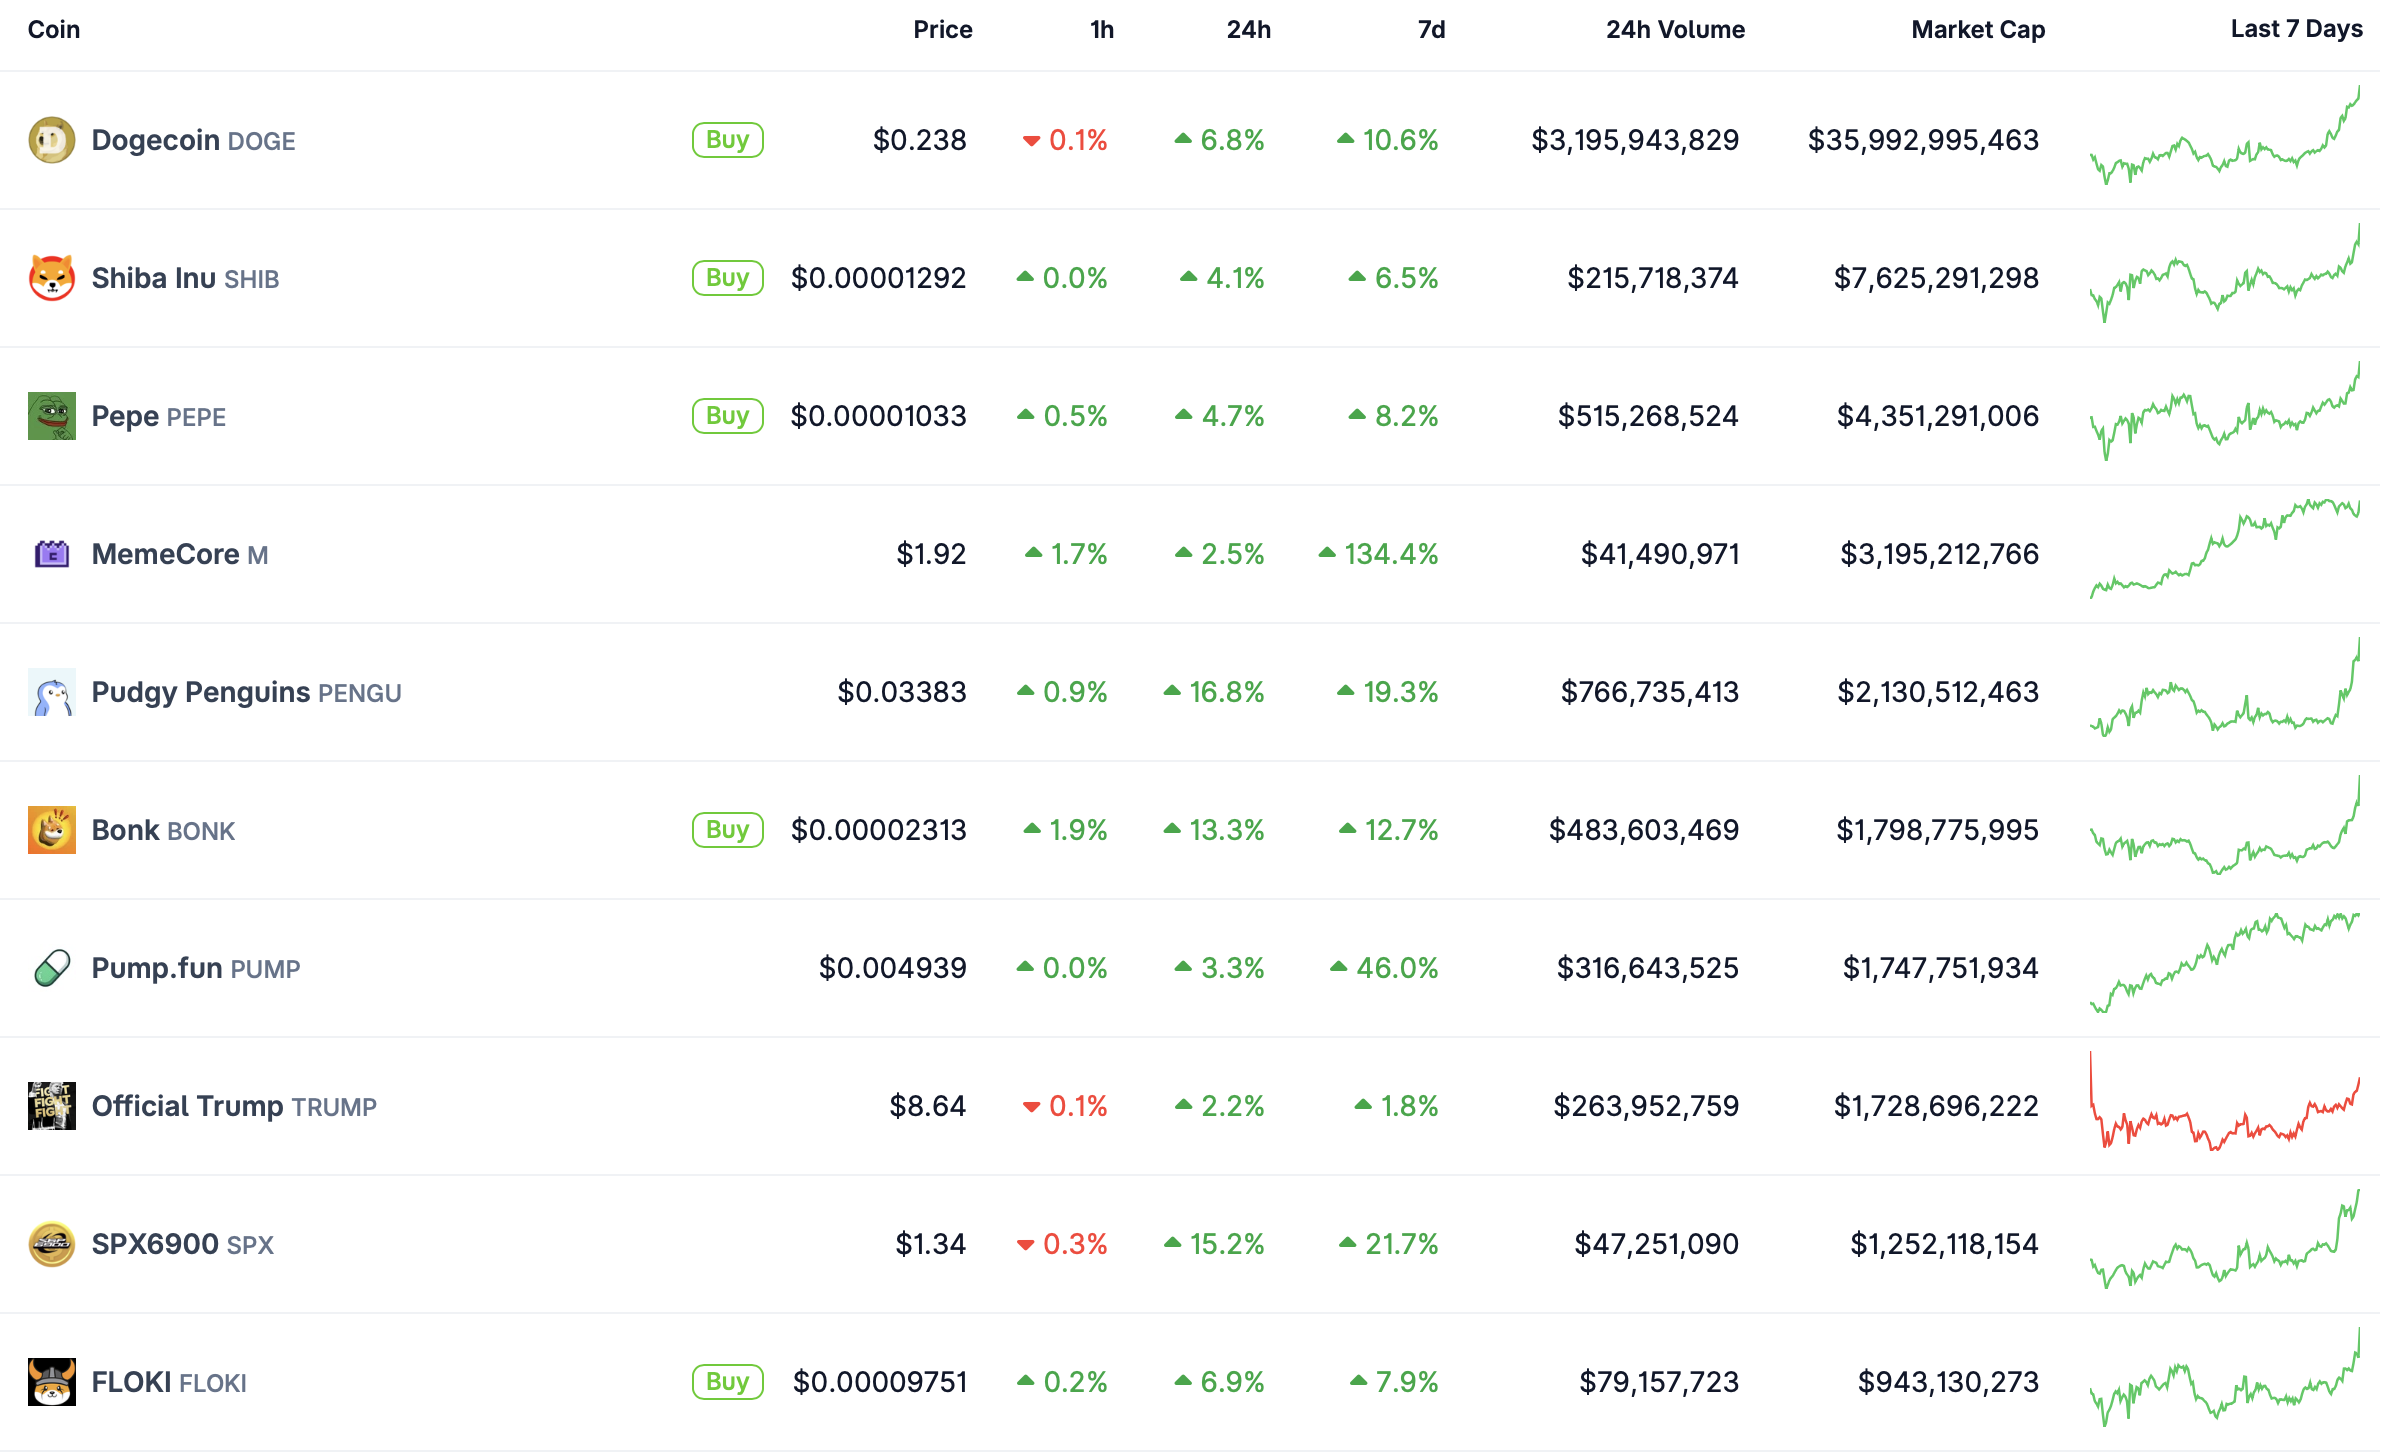2384x1456 pixels.
Task: Click Buy button for FLOKI
Action: click(x=727, y=1382)
